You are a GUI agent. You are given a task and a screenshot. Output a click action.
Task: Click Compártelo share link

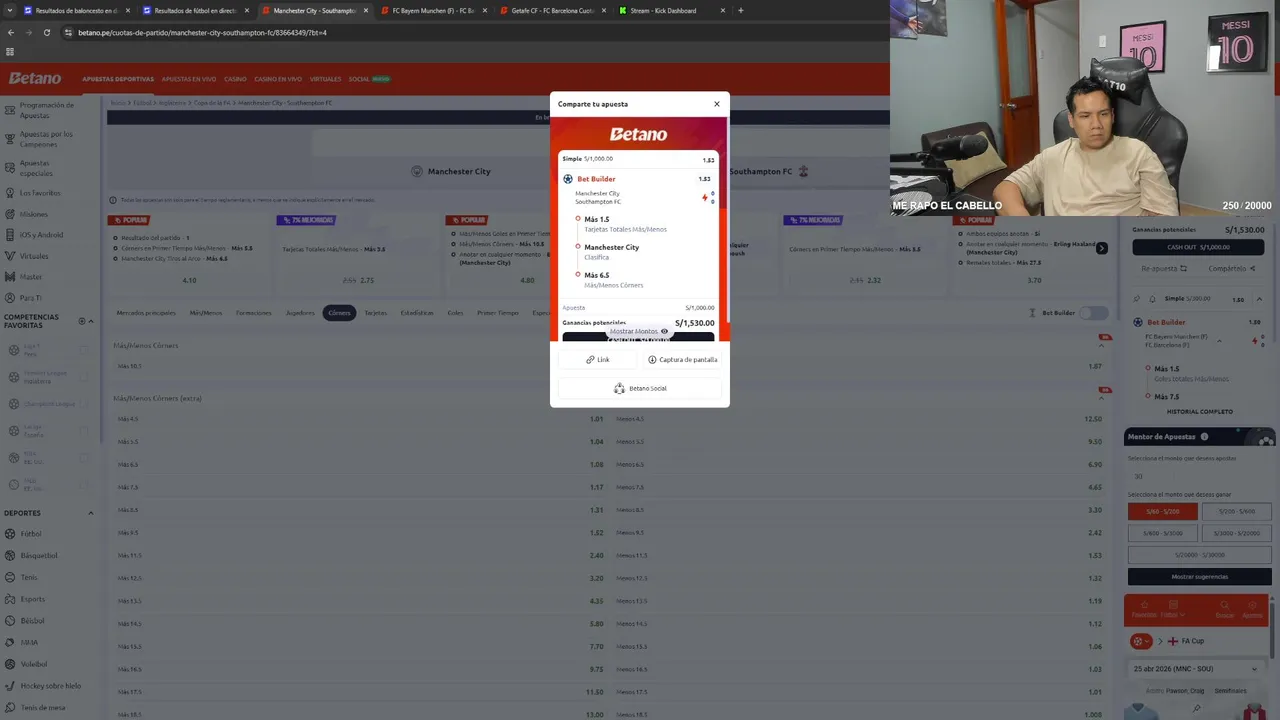(1232, 268)
